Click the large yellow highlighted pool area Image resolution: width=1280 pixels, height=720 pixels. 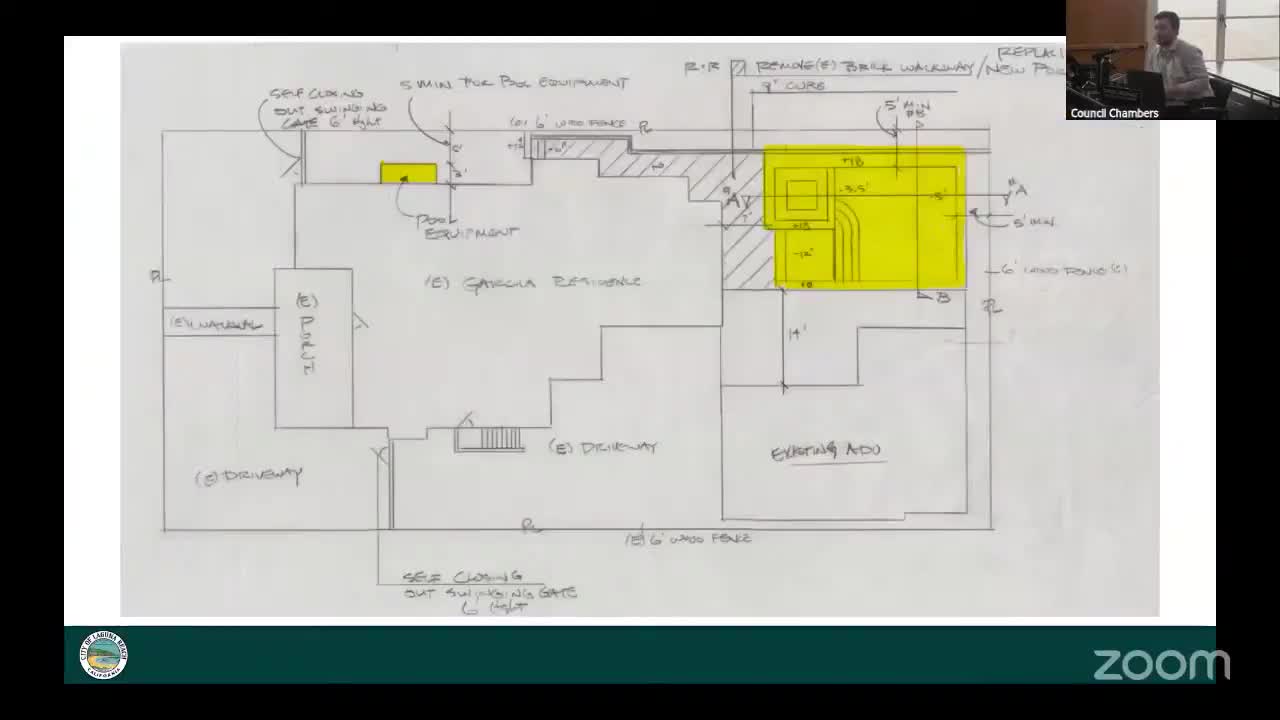point(865,218)
